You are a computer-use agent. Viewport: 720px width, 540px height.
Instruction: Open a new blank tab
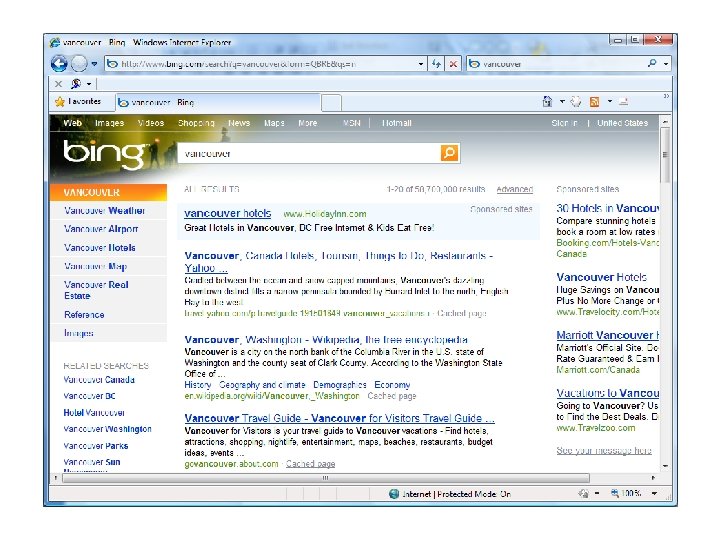[331, 102]
